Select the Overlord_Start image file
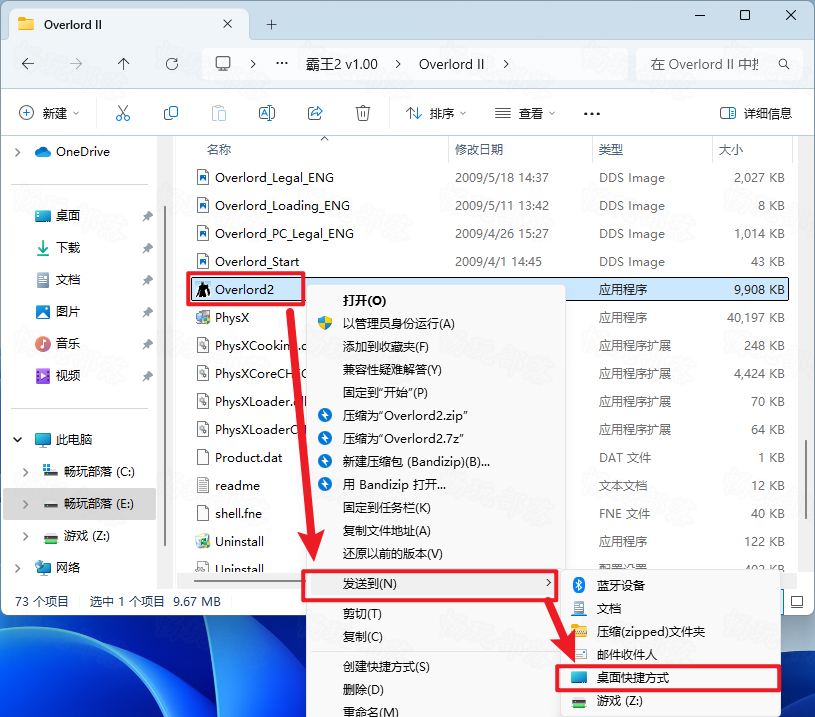The height and width of the screenshot is (717, 815). pyautogui.click(x=247, y=261)
